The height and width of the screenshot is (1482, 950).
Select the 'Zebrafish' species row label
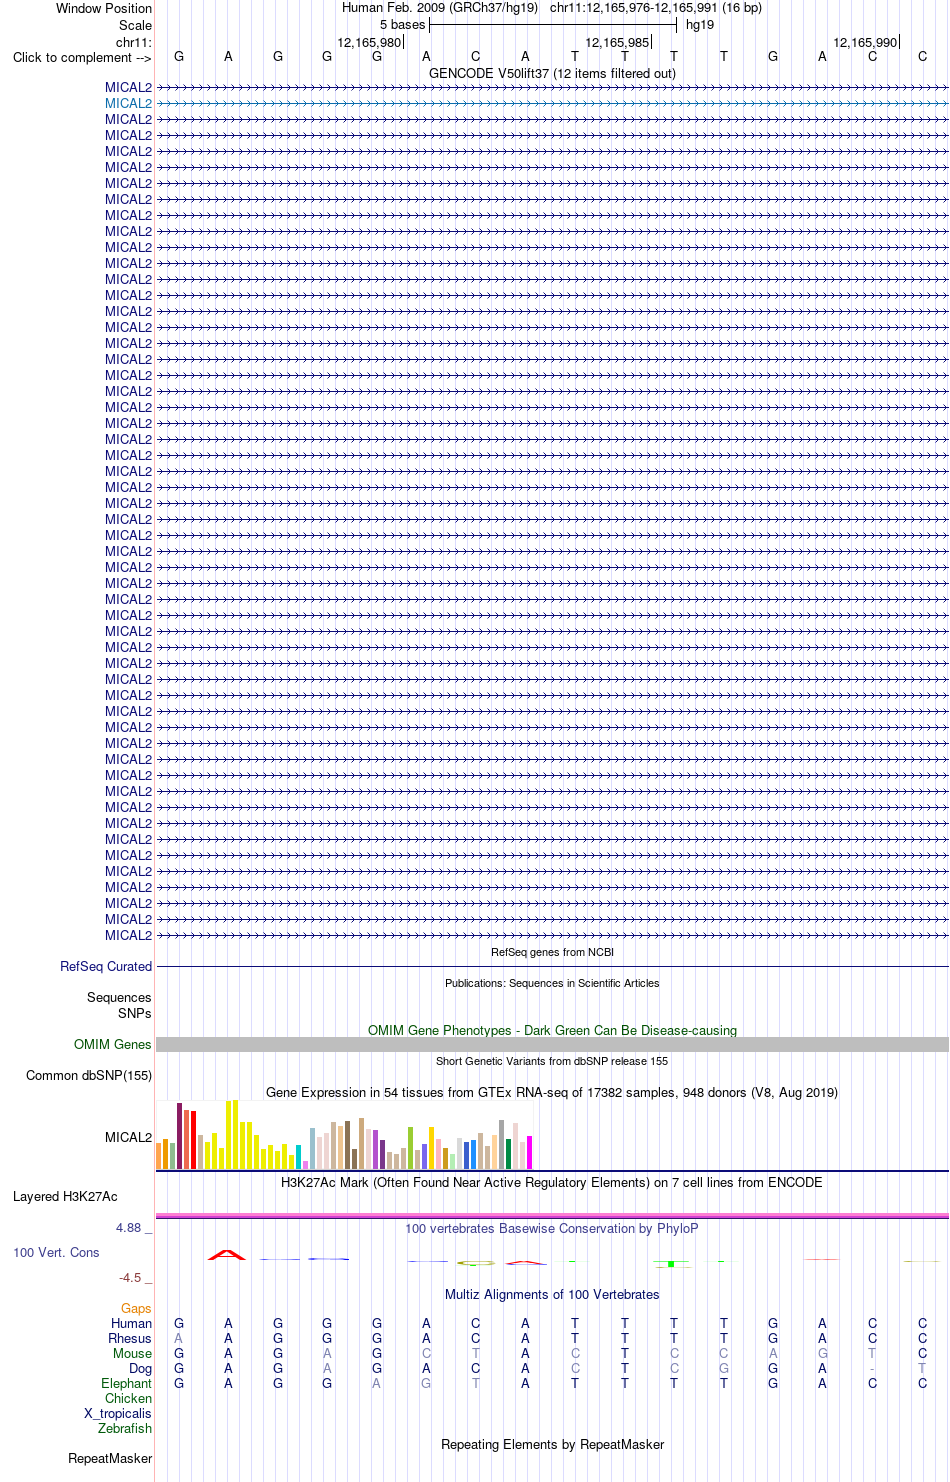[x=125, y=1428]
